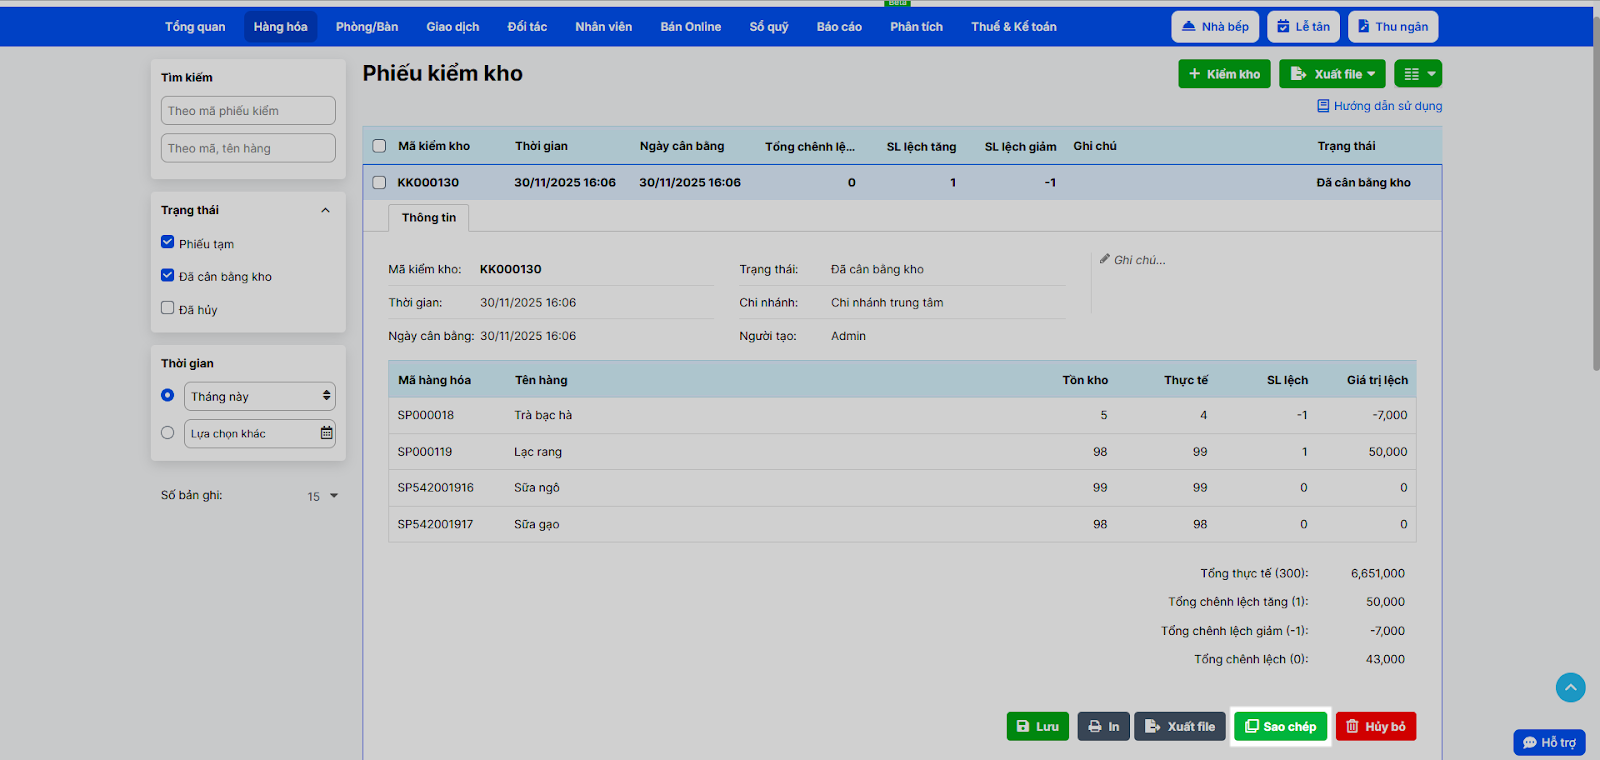Image resolution: width=1600 pixels, height=760 pixels.
Task: Open Thuế & Kế toán menu
Action: (1014, 27)
